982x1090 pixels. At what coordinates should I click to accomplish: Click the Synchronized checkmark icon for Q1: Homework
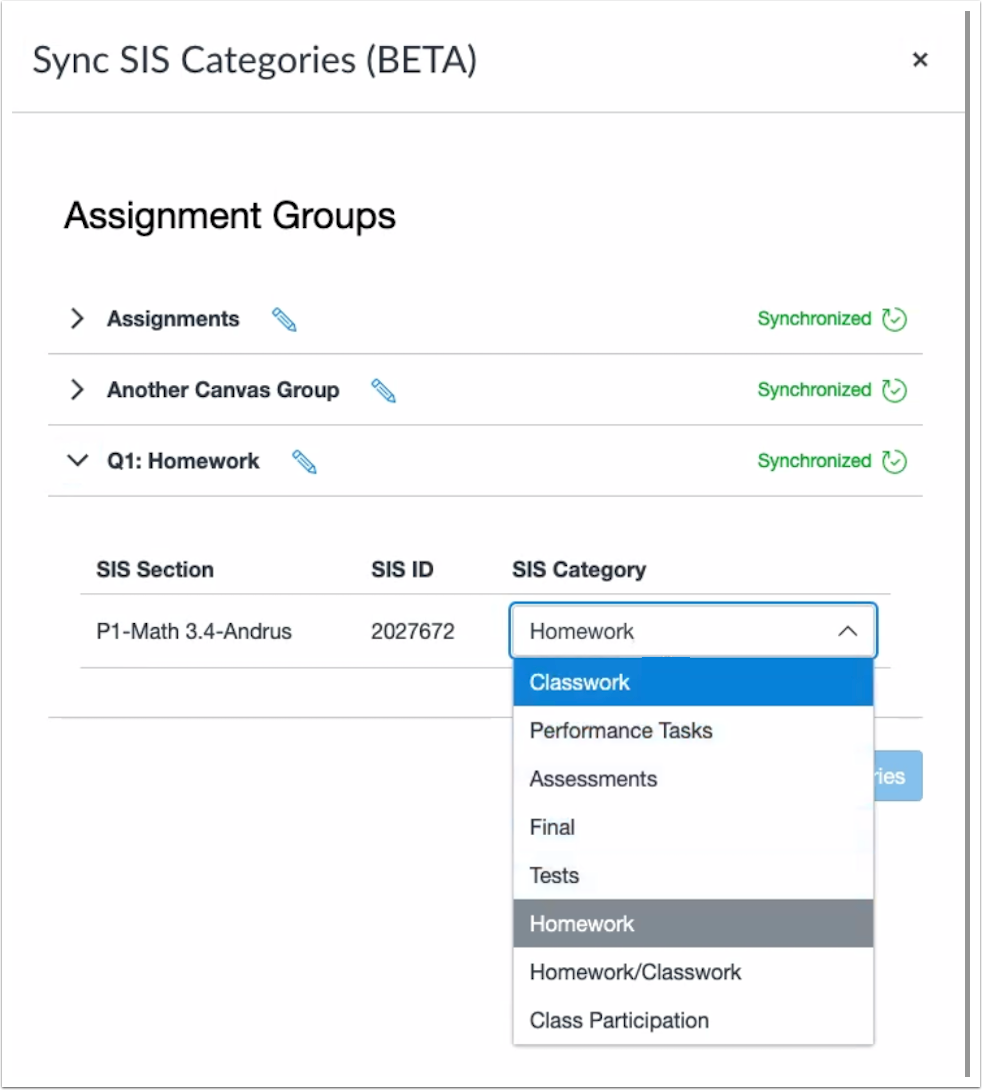895,461
